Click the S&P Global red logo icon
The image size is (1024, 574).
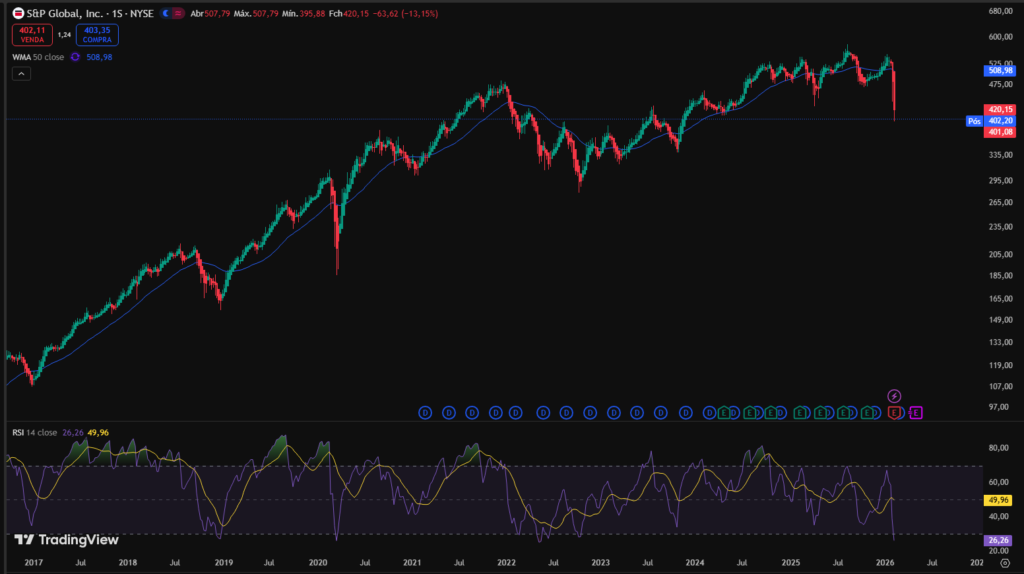point(18,13)
